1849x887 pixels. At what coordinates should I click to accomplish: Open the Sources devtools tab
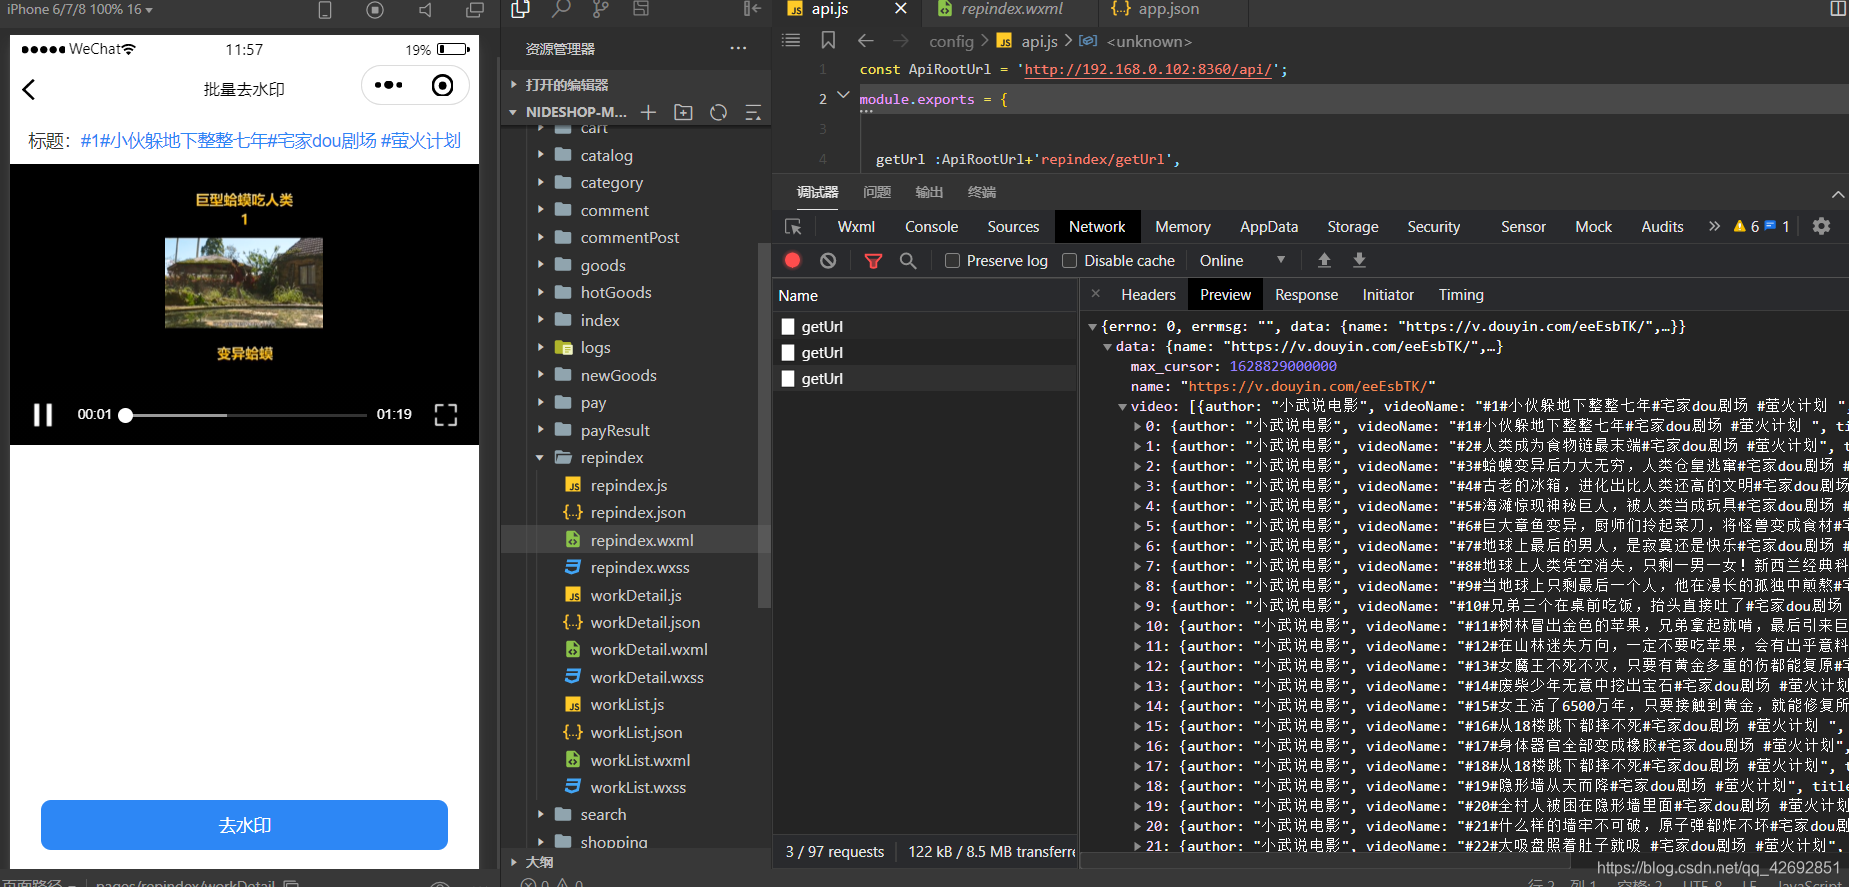tap(1013, 227)
